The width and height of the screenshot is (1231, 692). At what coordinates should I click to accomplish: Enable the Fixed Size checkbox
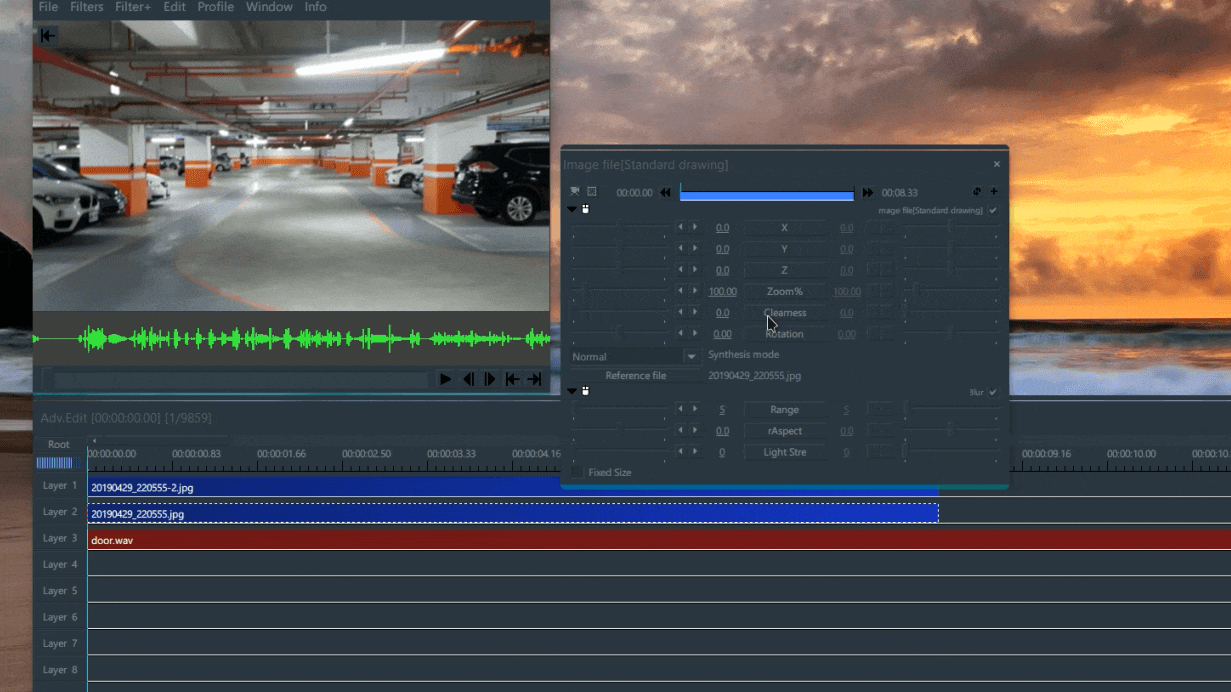578,472
